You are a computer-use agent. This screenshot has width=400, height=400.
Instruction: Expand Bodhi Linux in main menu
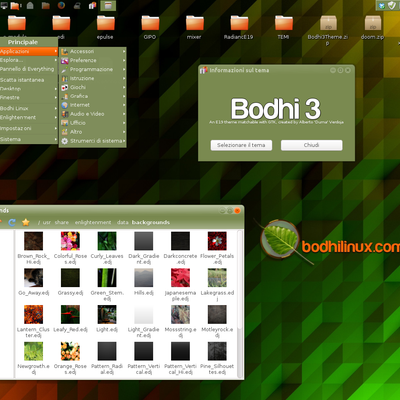[x=29, y=108]
